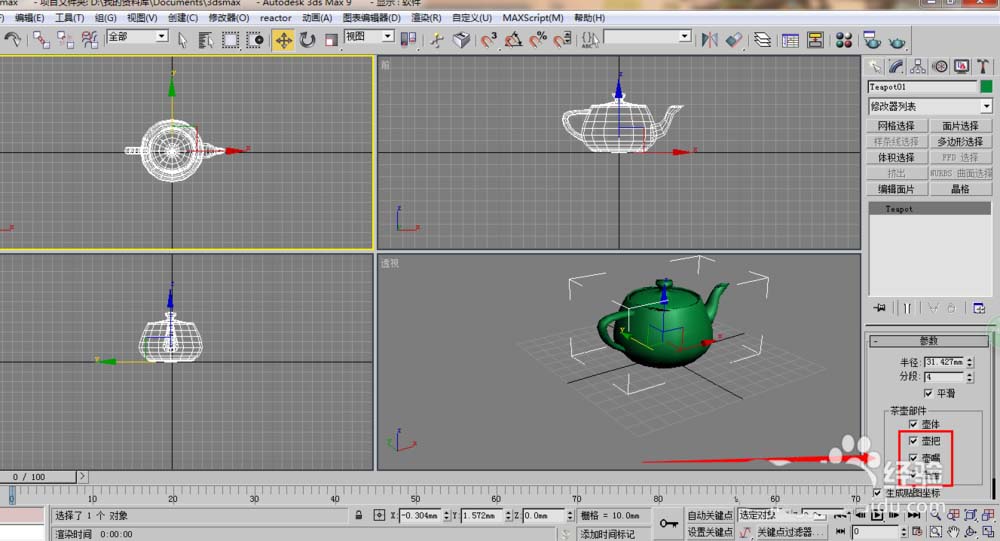The height and width of the screenshot is (541, 1000).
Task: Open the 修改器(O) menu
Action: pos(228,18)
